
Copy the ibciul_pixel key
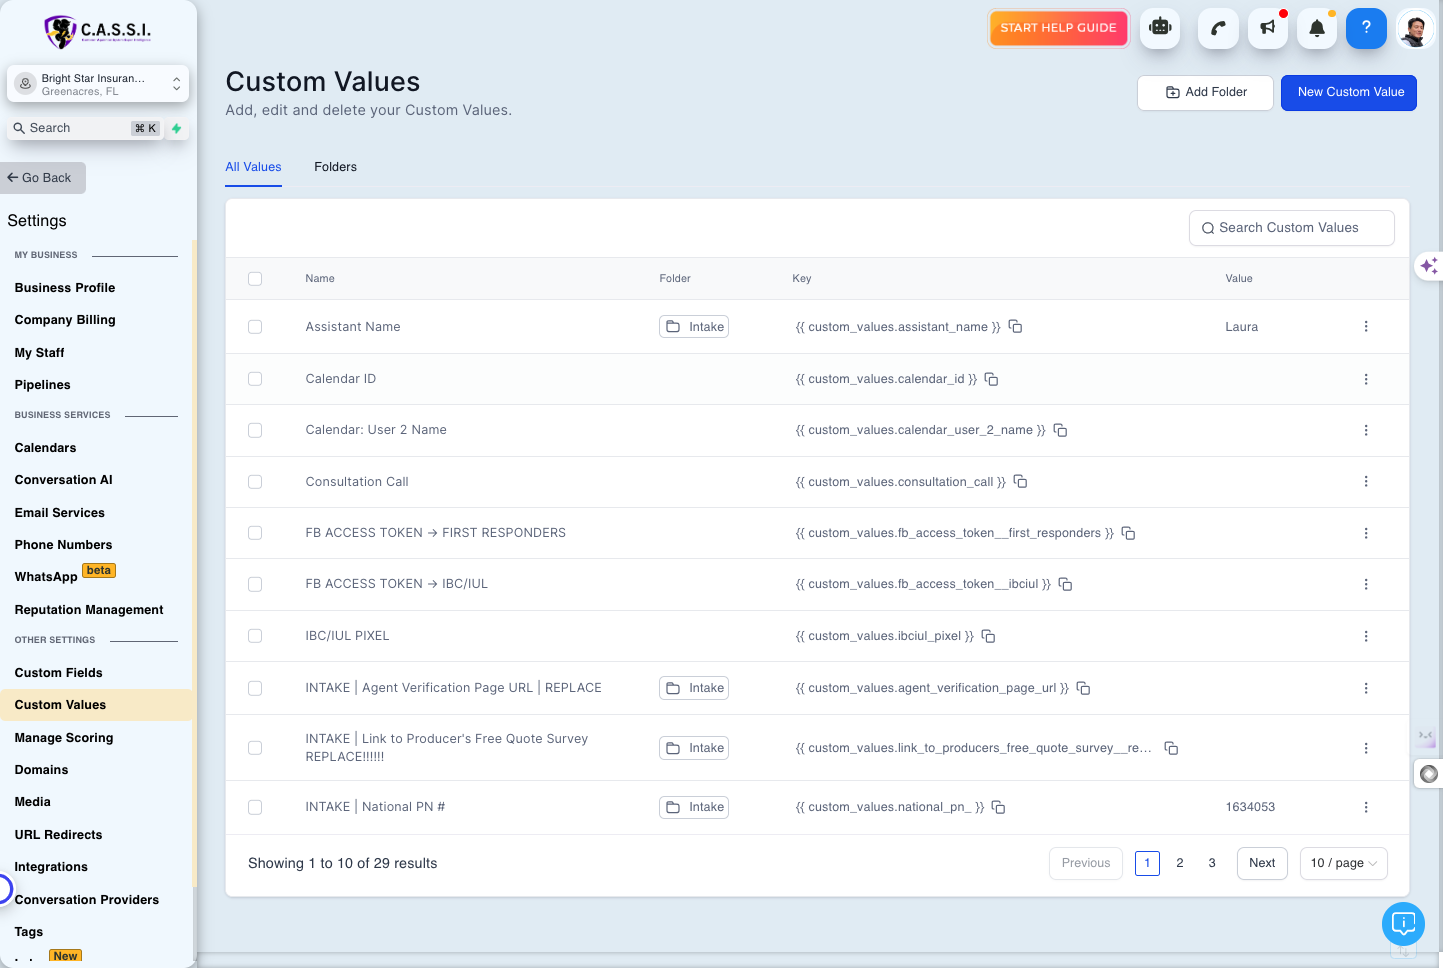pos(988,636)
